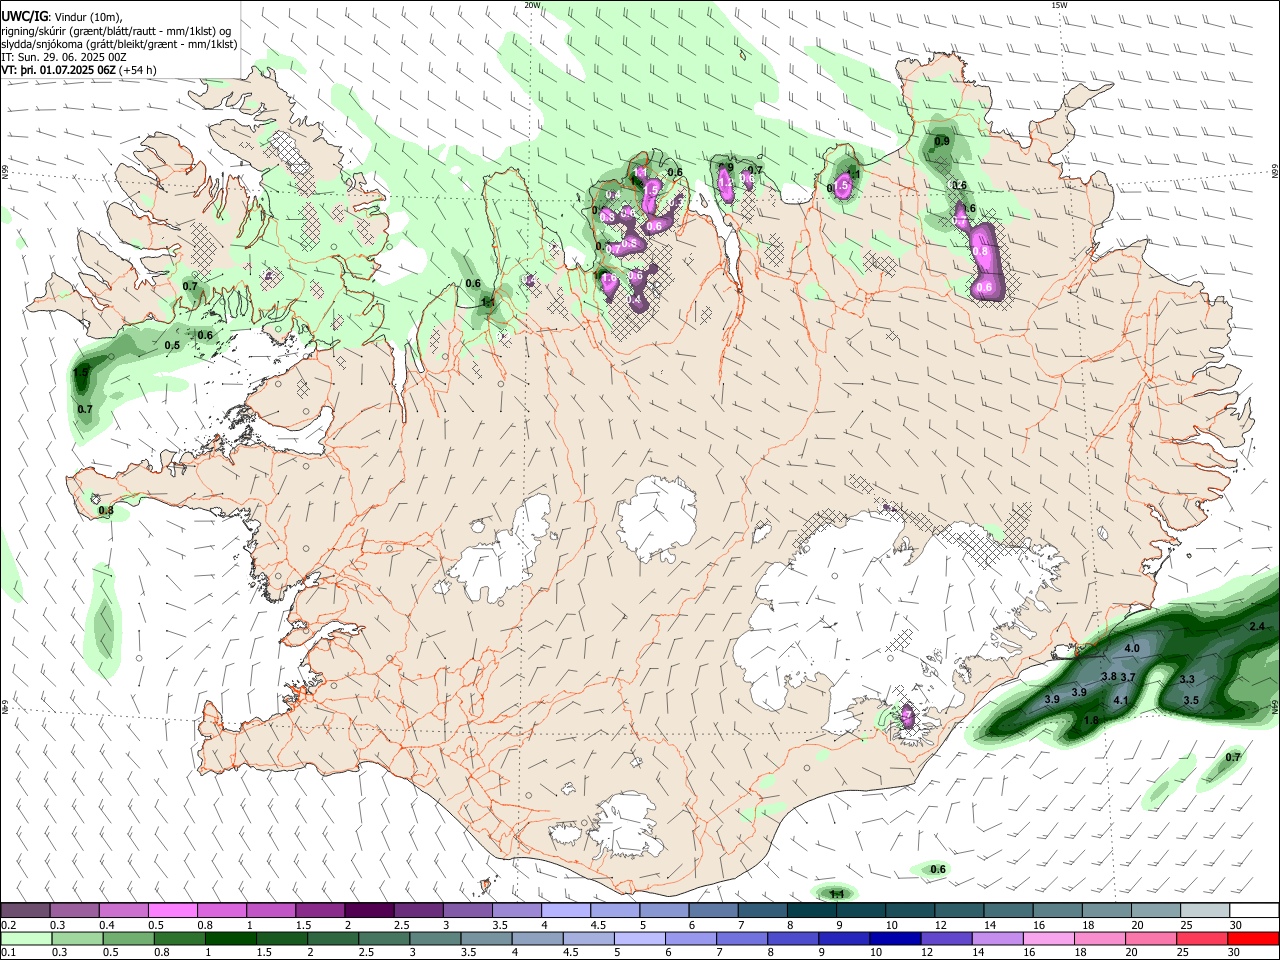The image size is (1280, 960).
Task: Click the 3.8 rainfall value
Action: [1109, 676]
